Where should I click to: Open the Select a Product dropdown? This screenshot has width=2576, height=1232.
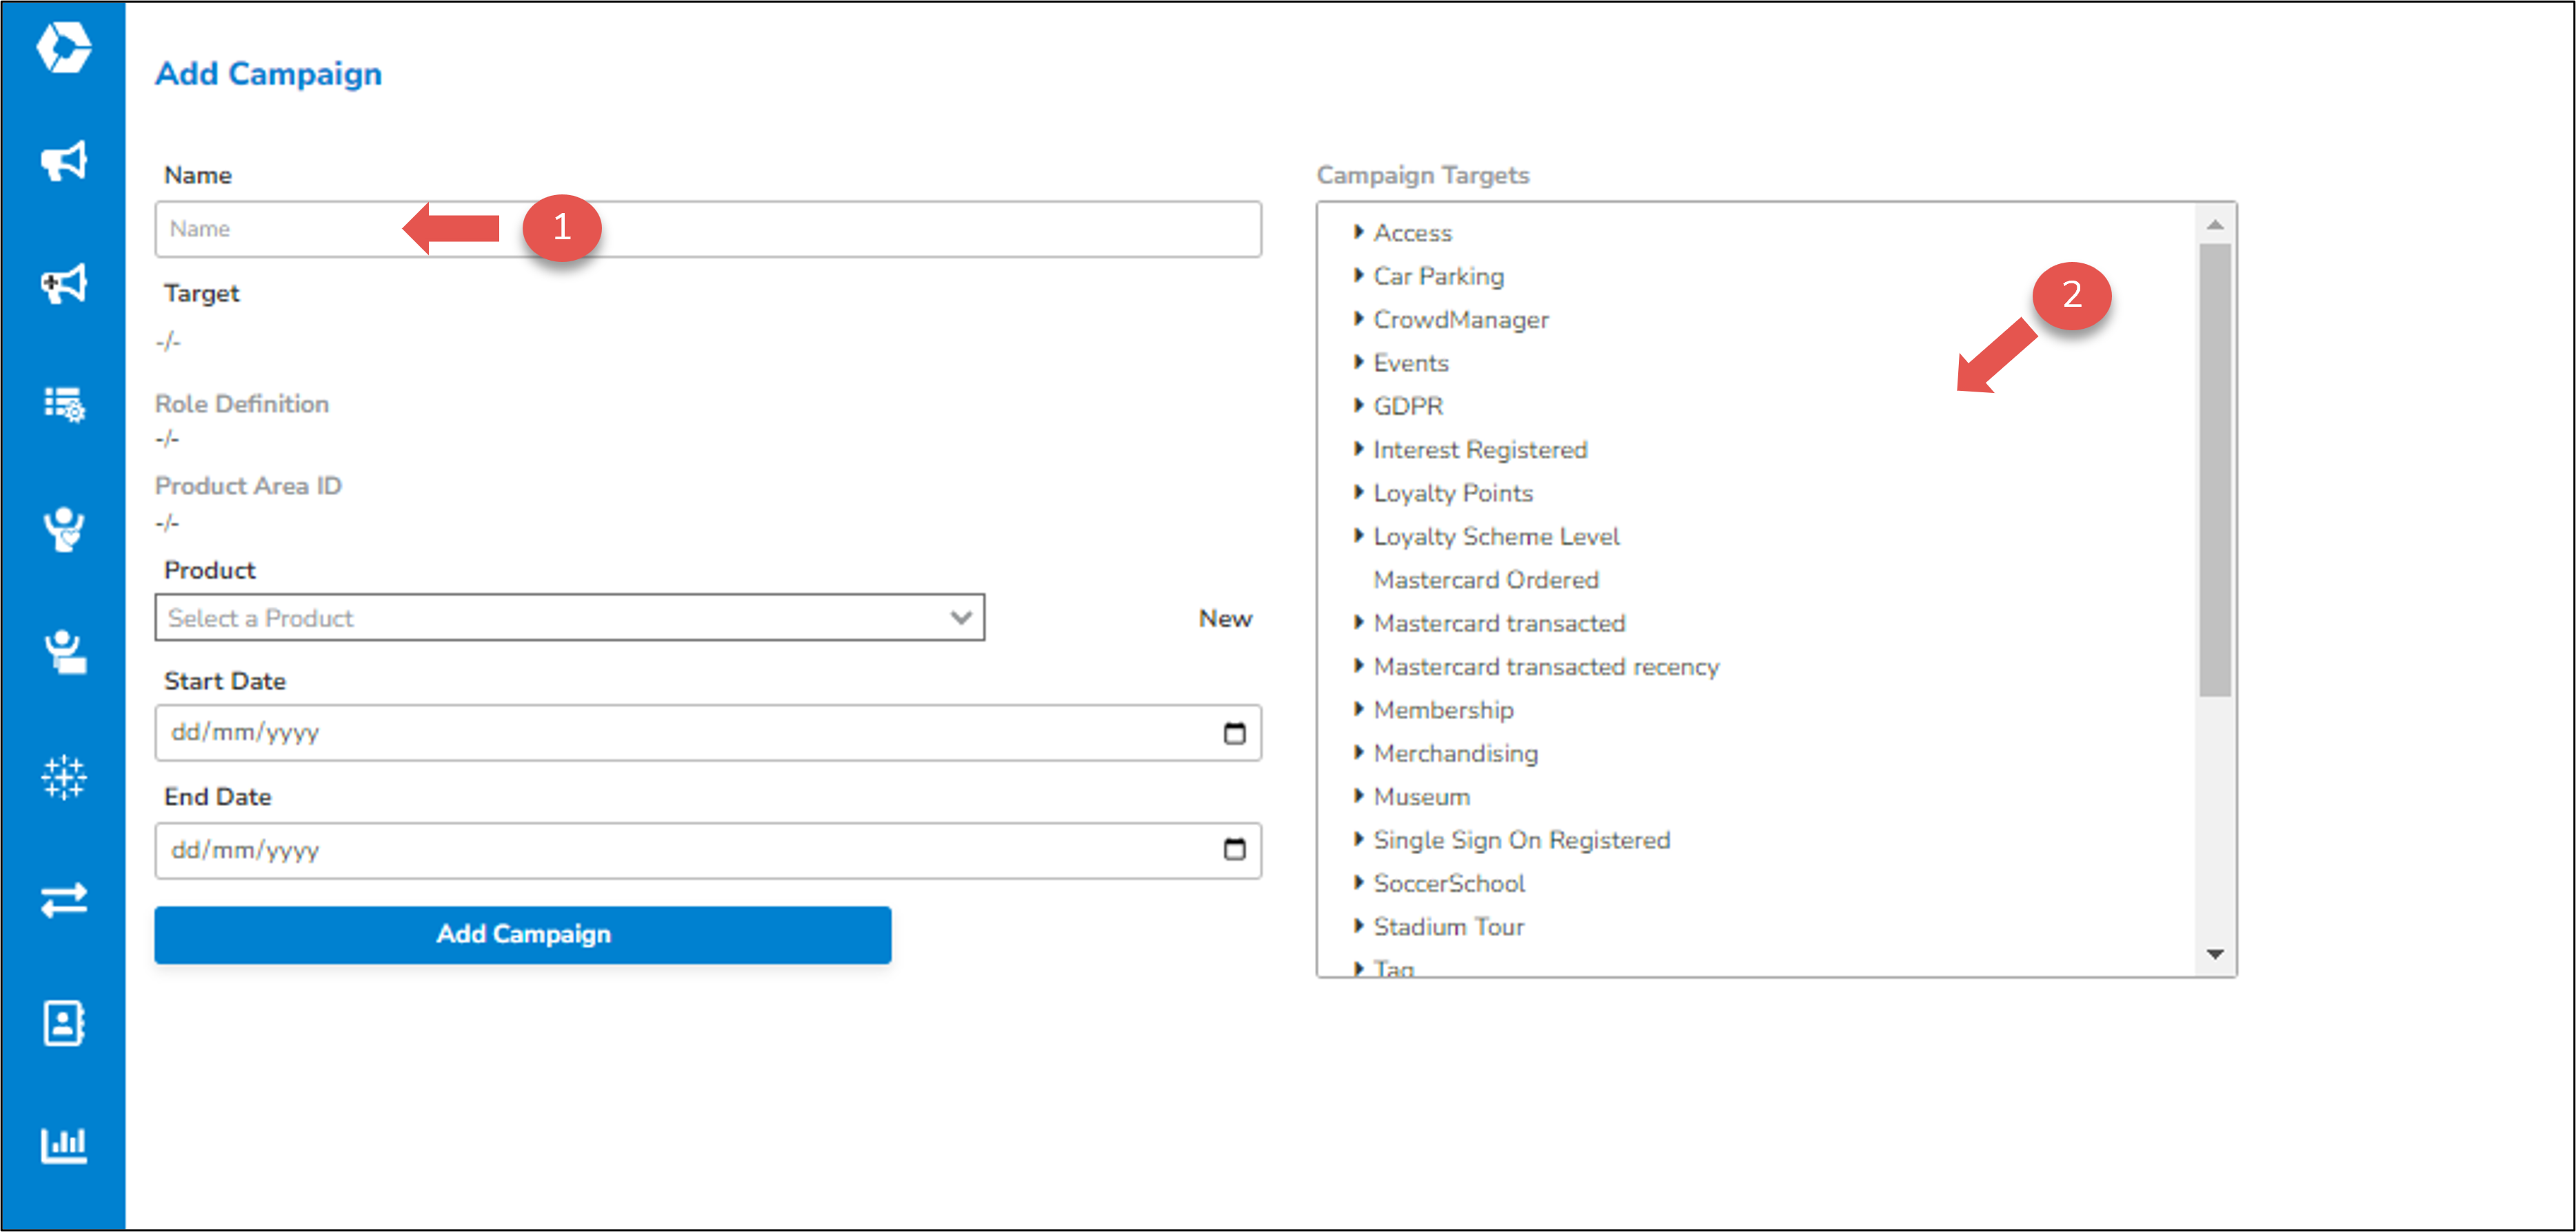[x=569, y=618]
